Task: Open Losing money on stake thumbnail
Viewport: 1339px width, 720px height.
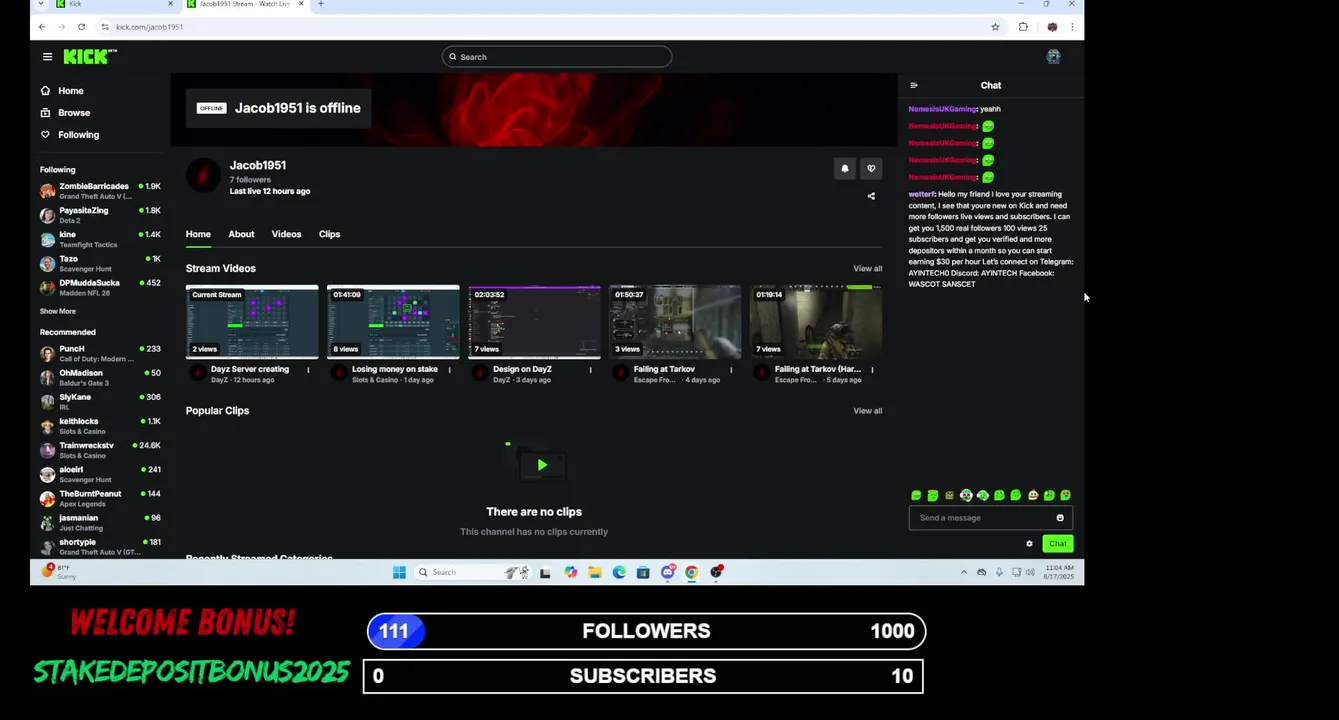Action: pos(393,322)
